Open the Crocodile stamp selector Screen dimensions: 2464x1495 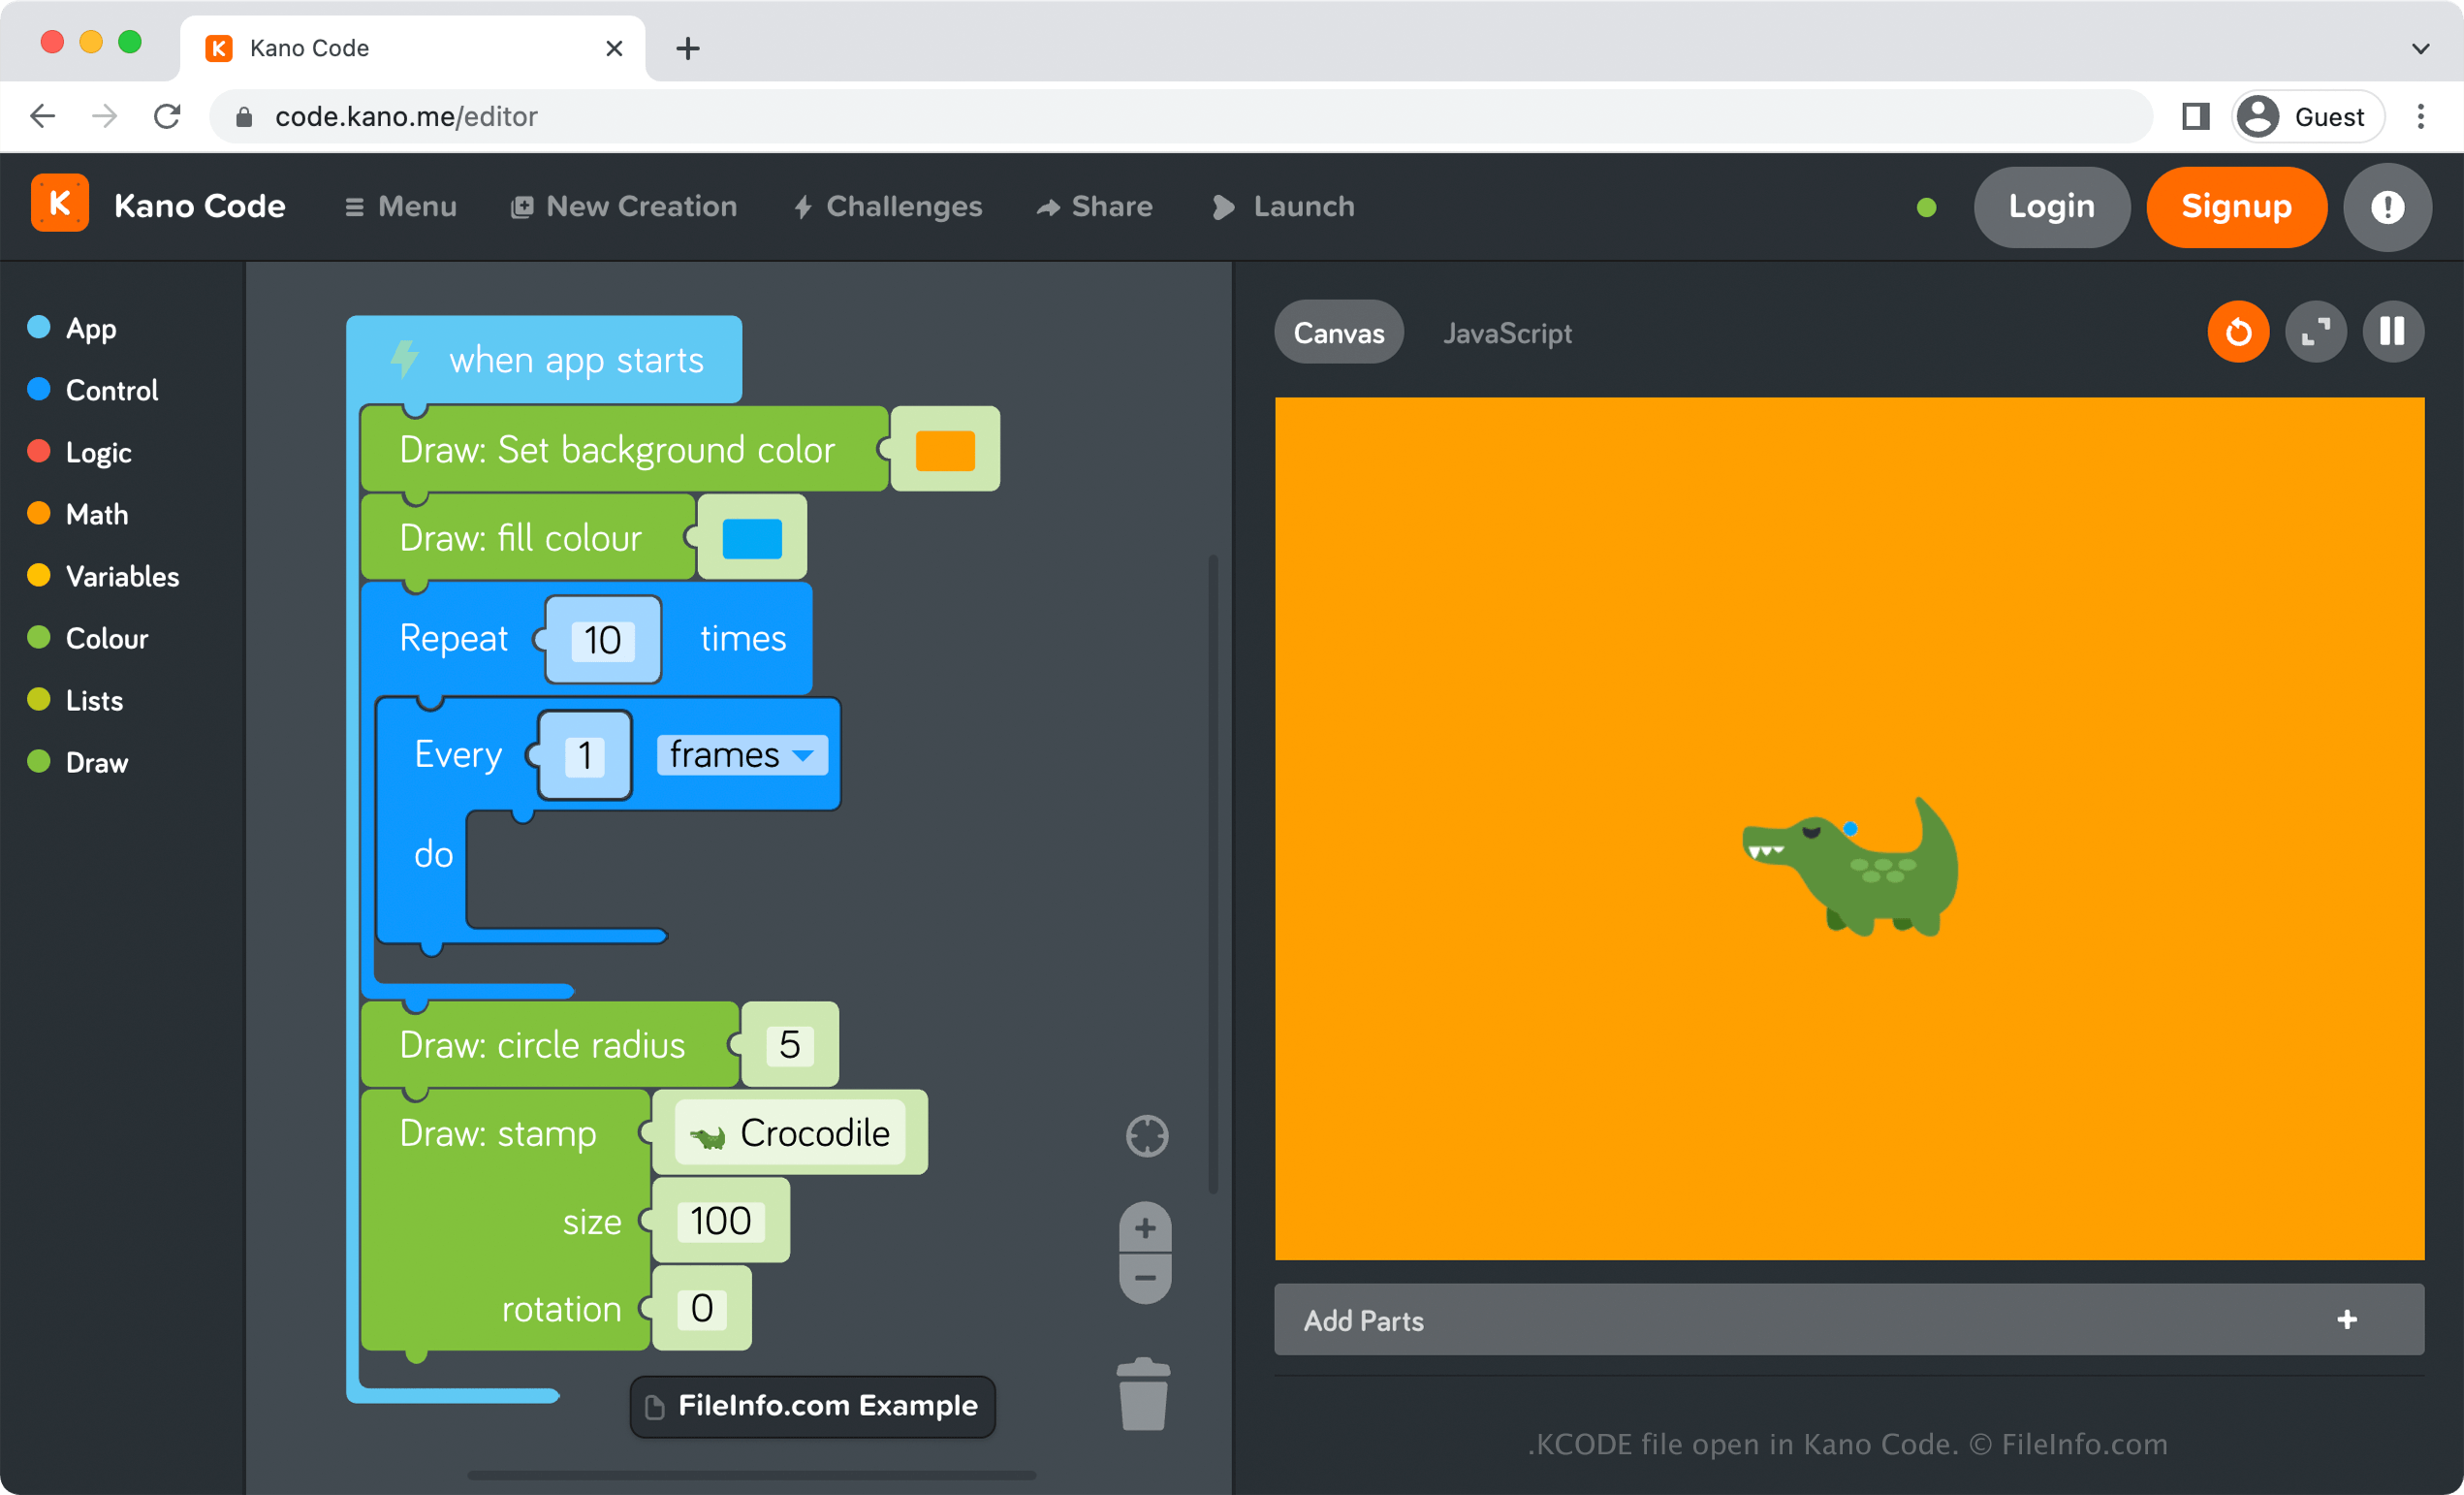point(789,1133)
